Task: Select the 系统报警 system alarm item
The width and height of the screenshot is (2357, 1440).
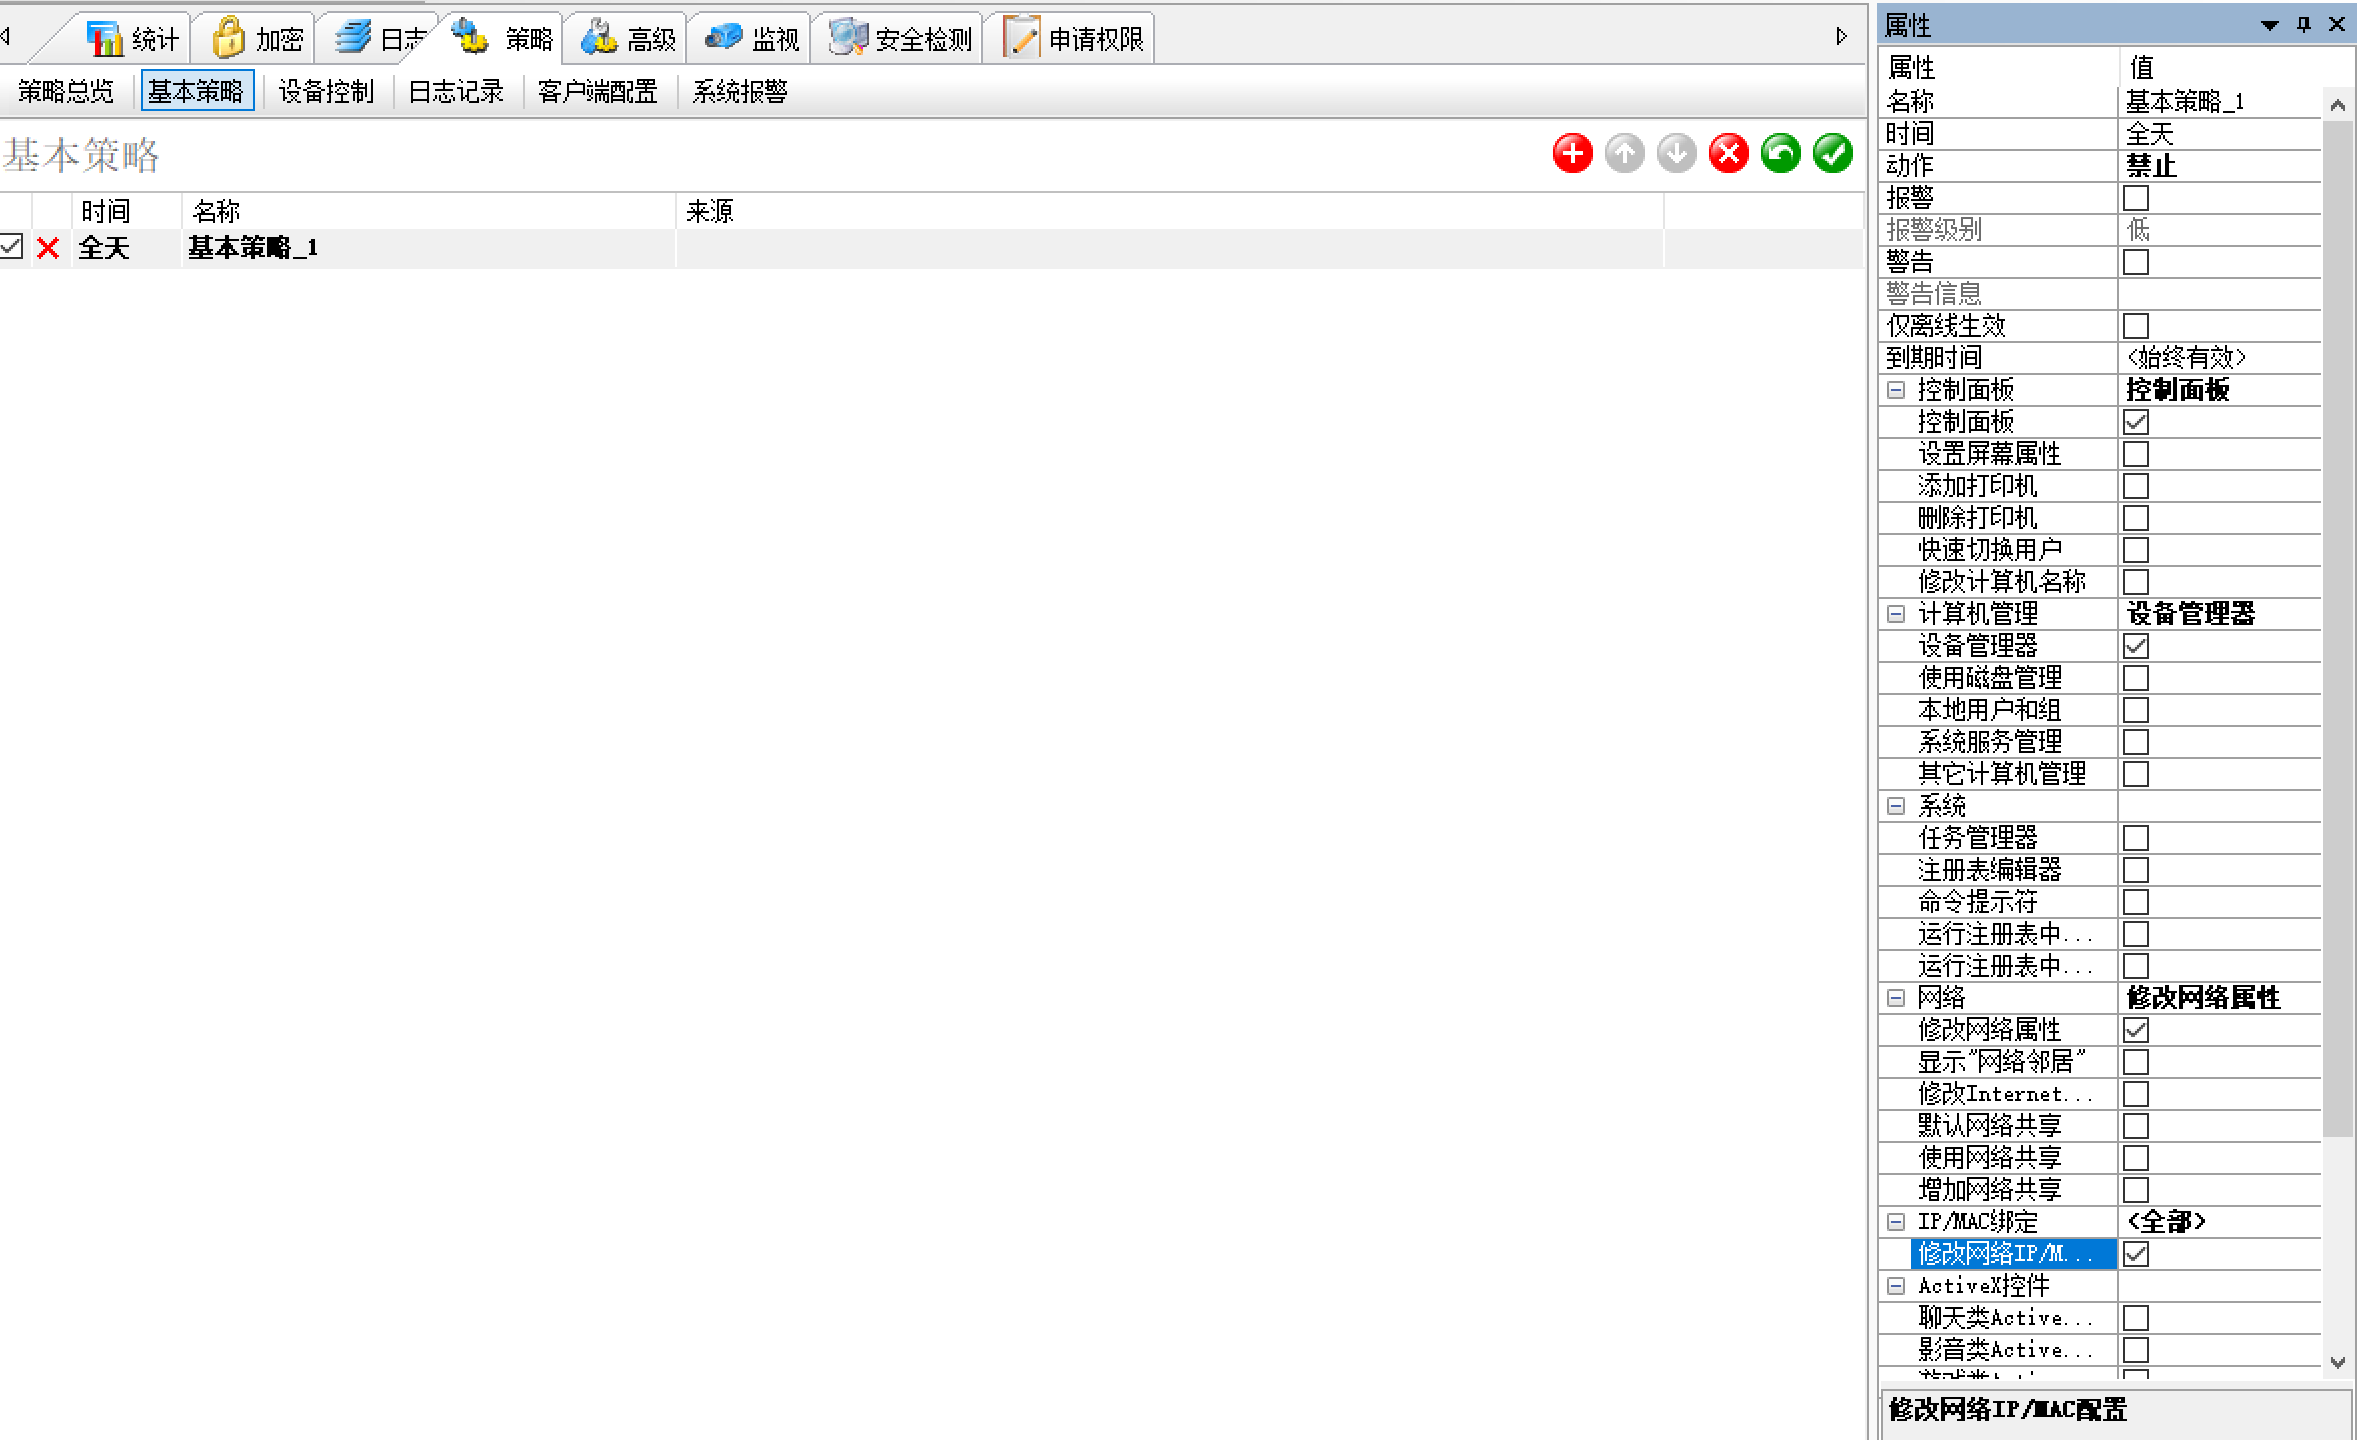Action: [x=740, y=92]
